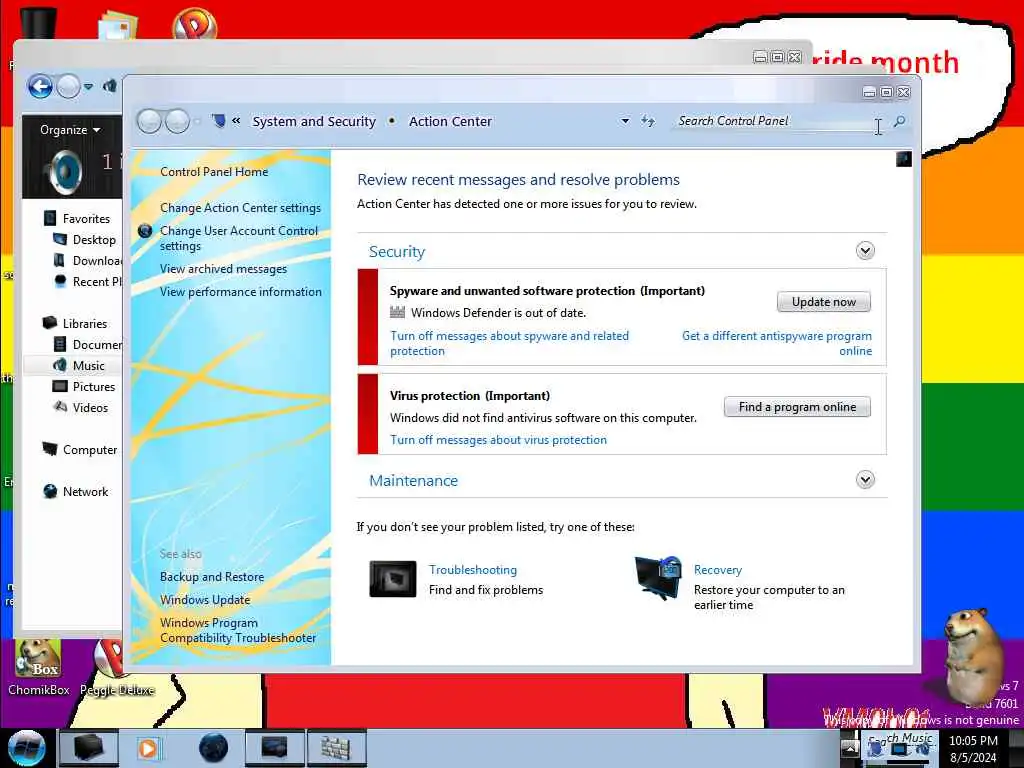This screenshot has width=1024, height=768.
Task: Open Turn off messages about spyware link
Action: pos(509,344)
